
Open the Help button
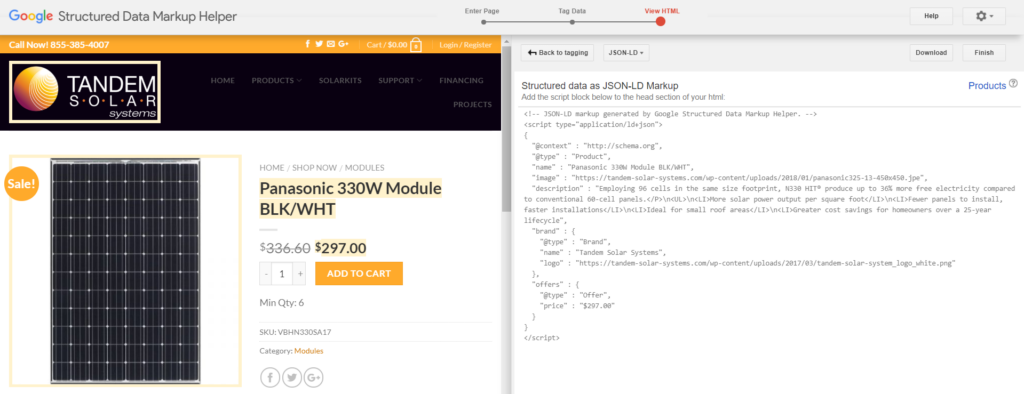[x=931, y=16]
